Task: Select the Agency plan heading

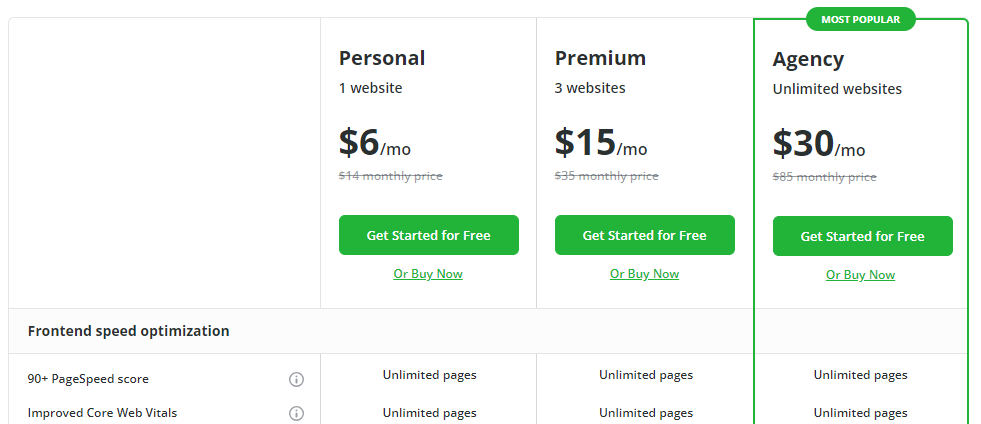Action: (x=808, y=60)
